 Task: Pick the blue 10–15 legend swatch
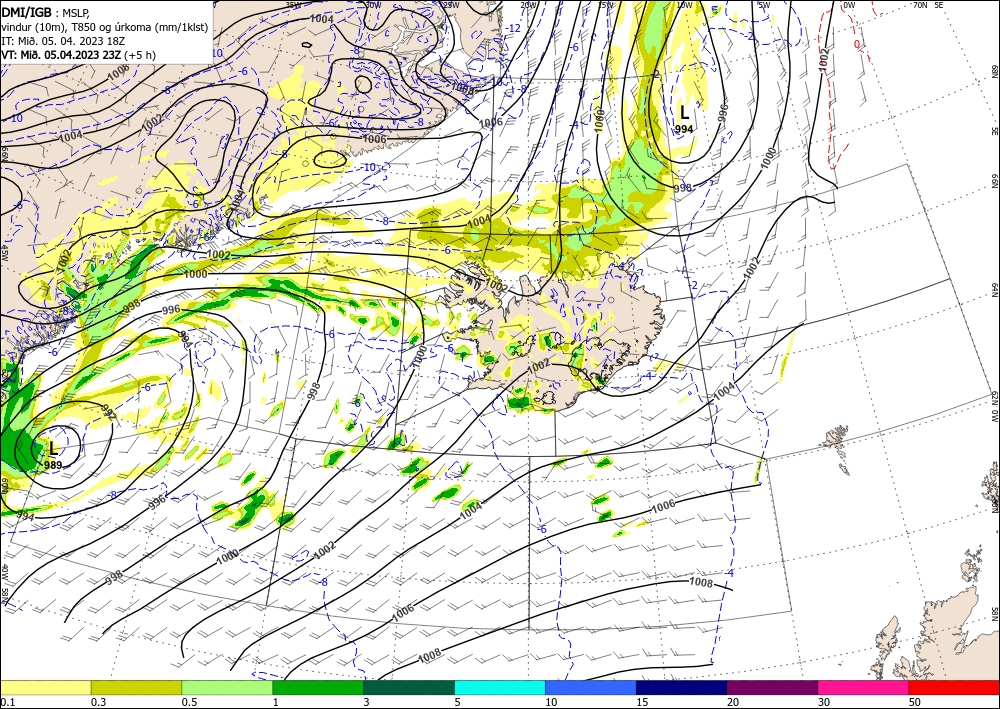(x=591, y=687)
